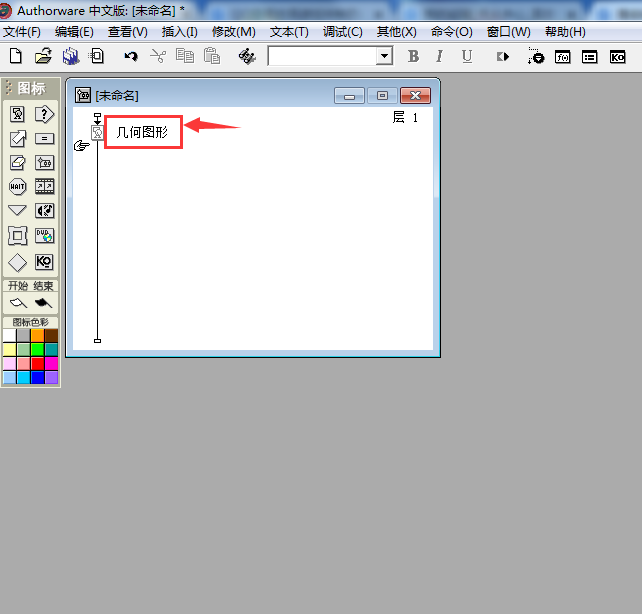Close the [未命名] flowline window
This screenshot has width=642, height=614.
[x=415, y=96]
